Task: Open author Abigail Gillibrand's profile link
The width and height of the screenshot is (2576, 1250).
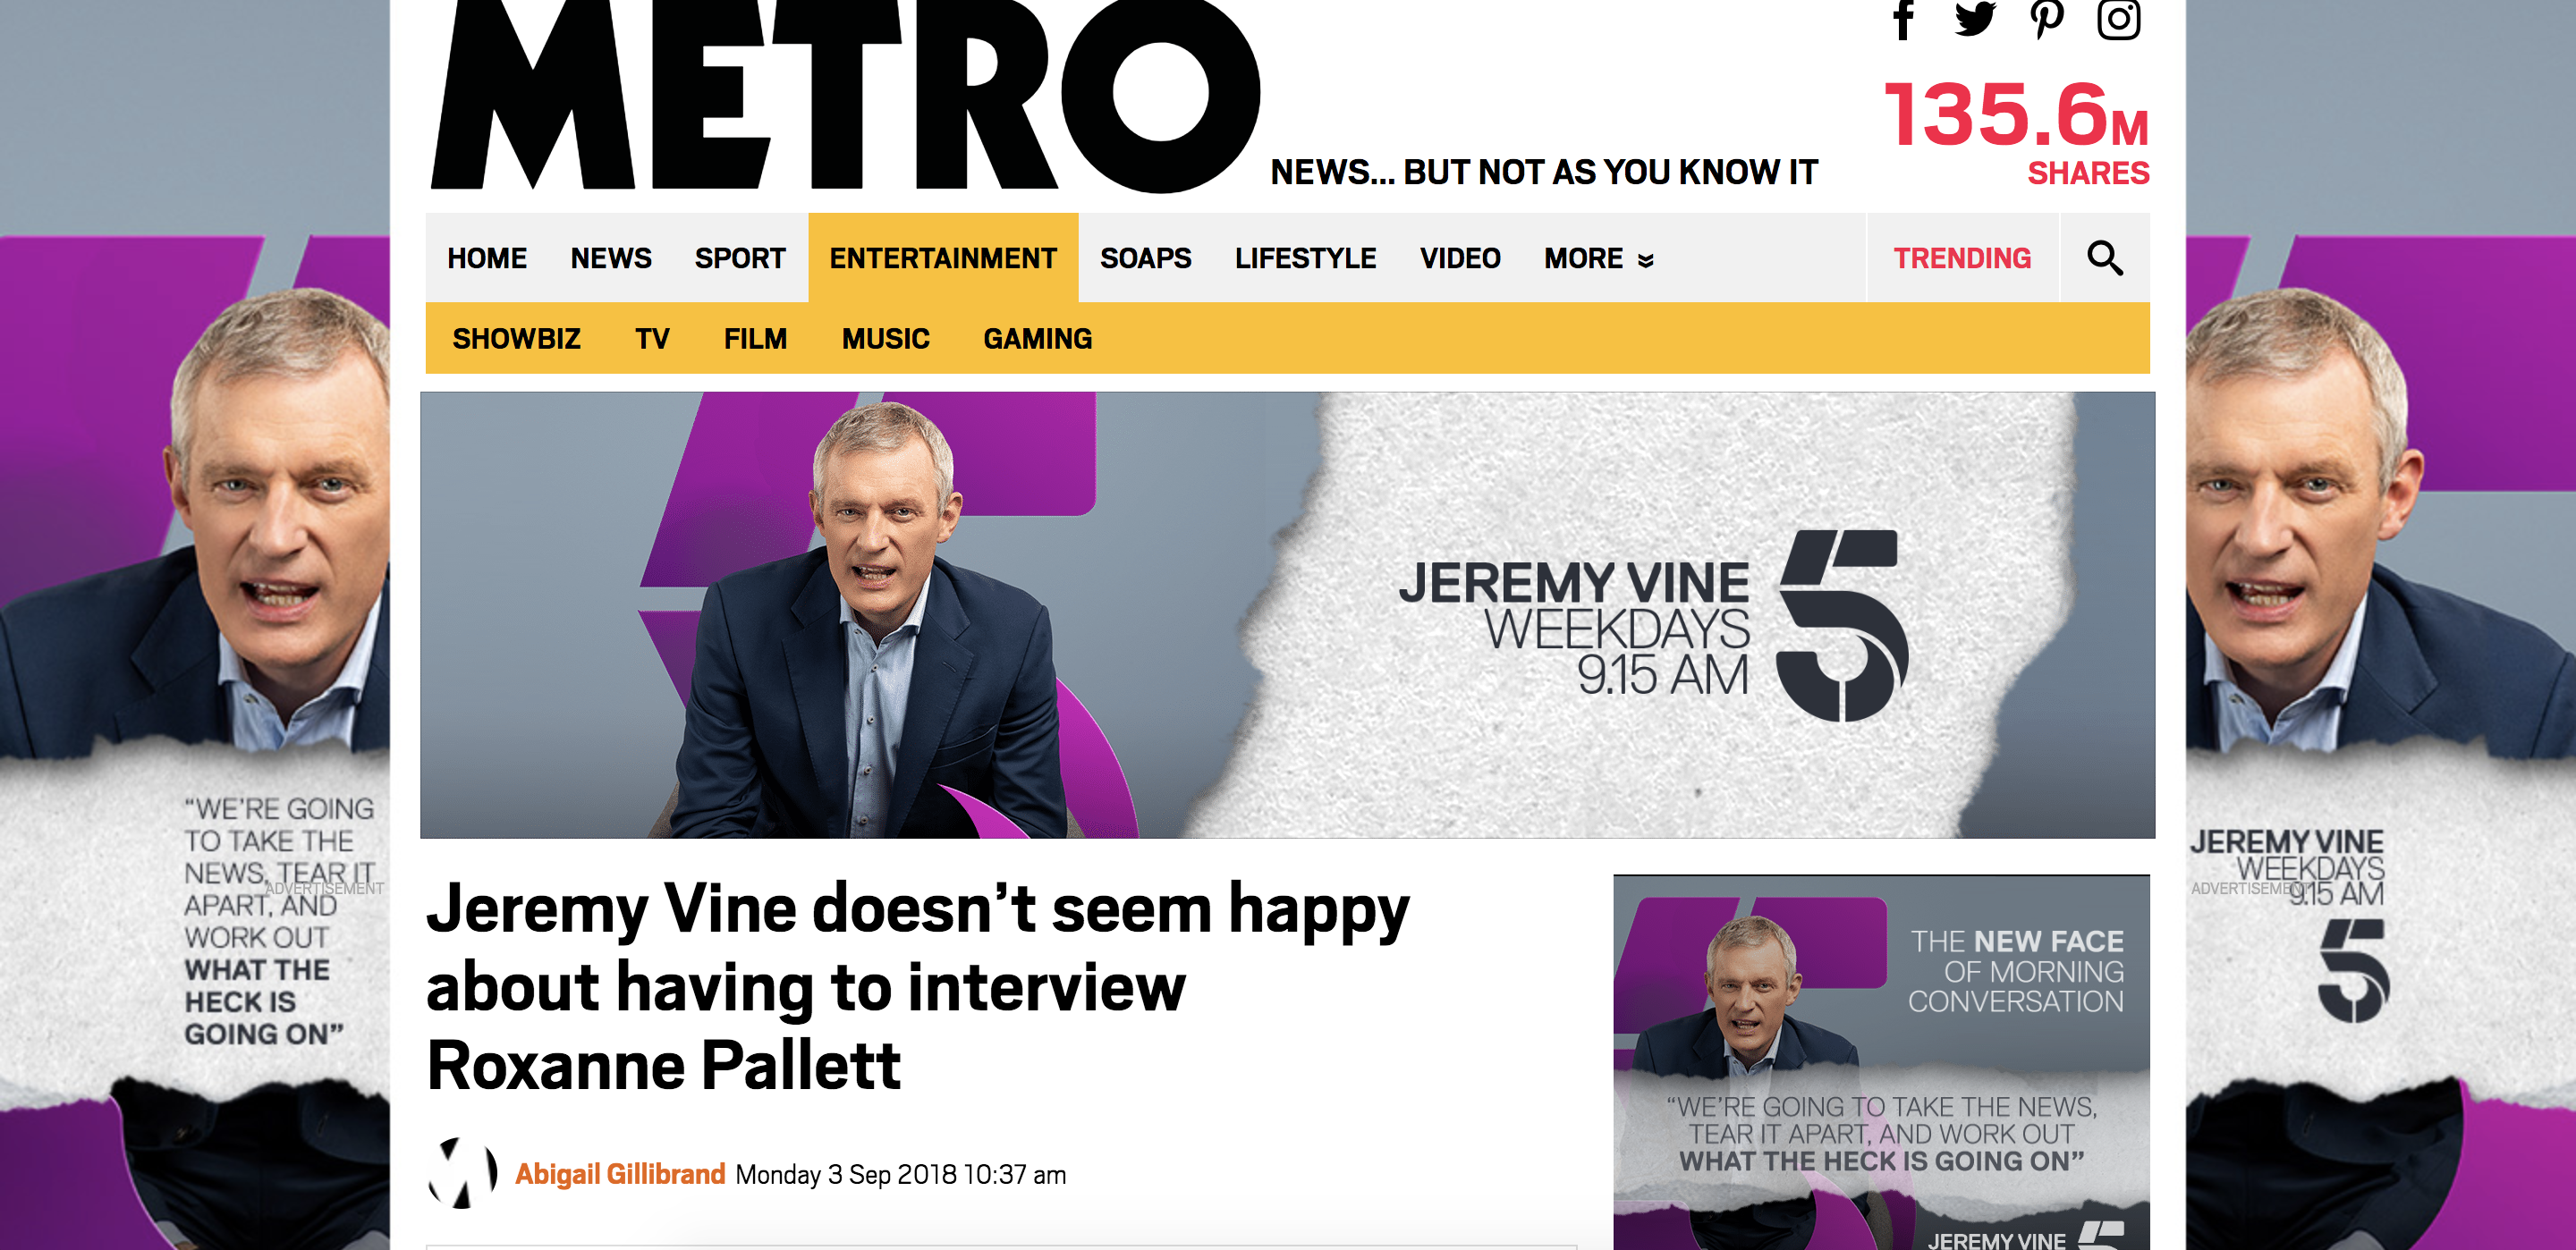Action: [620, 1174]
